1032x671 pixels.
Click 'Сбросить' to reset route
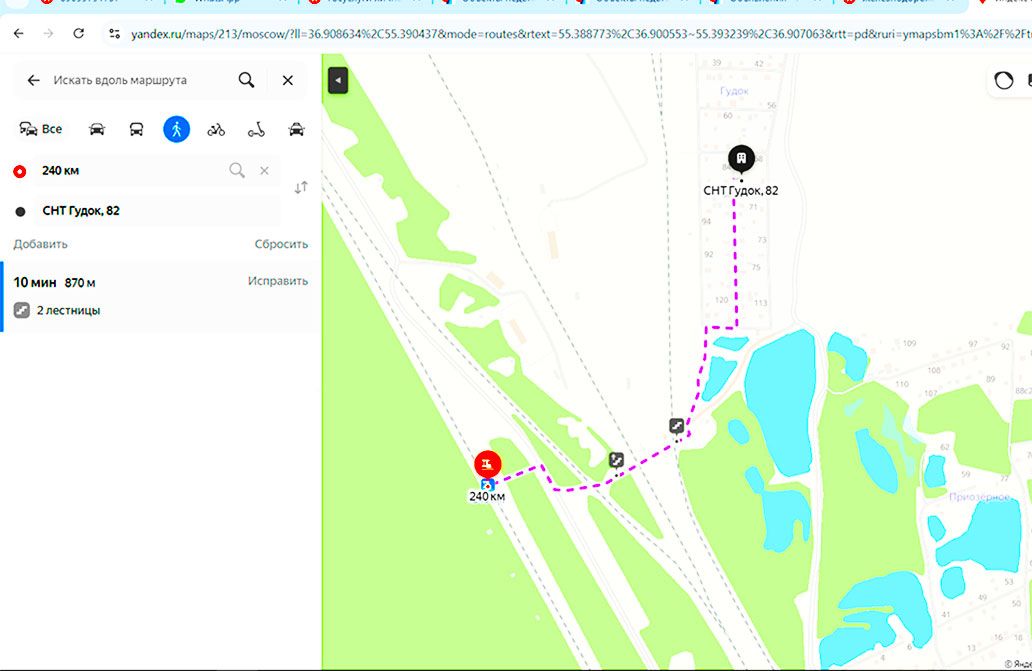(281, 244)
